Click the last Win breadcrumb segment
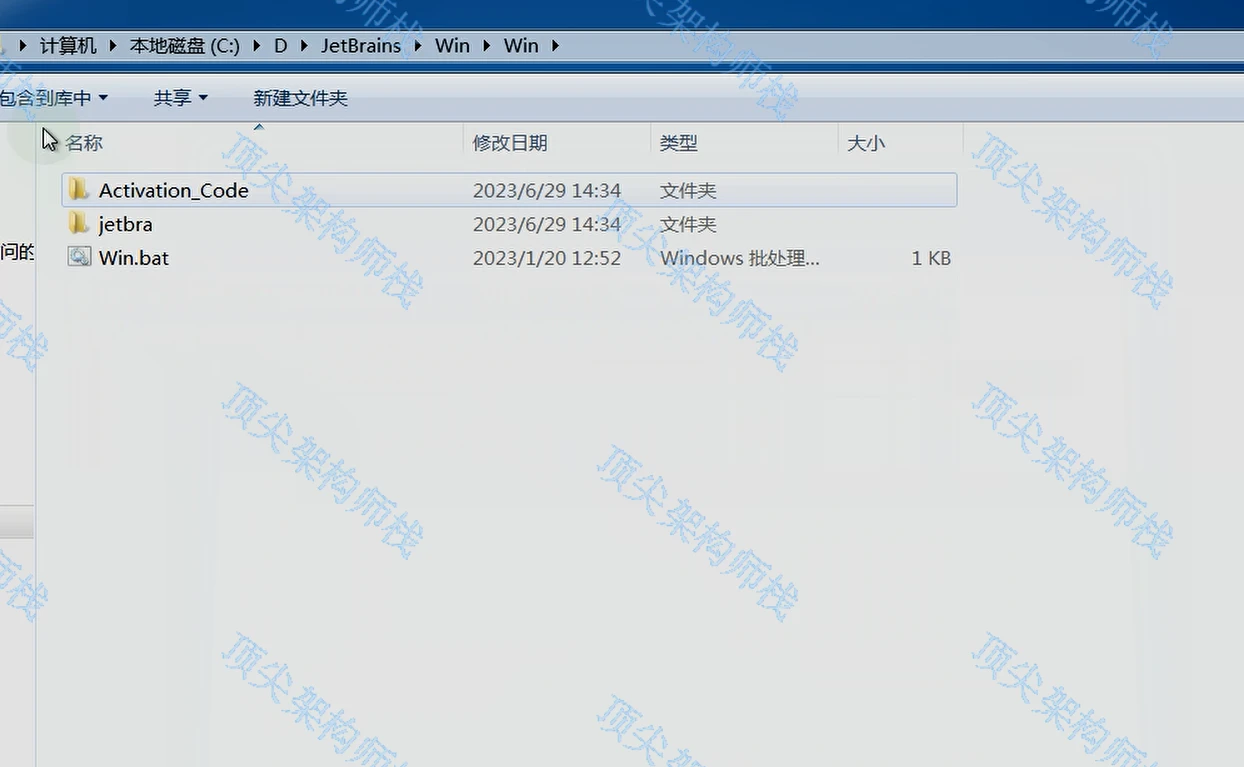 coord(521,45)
